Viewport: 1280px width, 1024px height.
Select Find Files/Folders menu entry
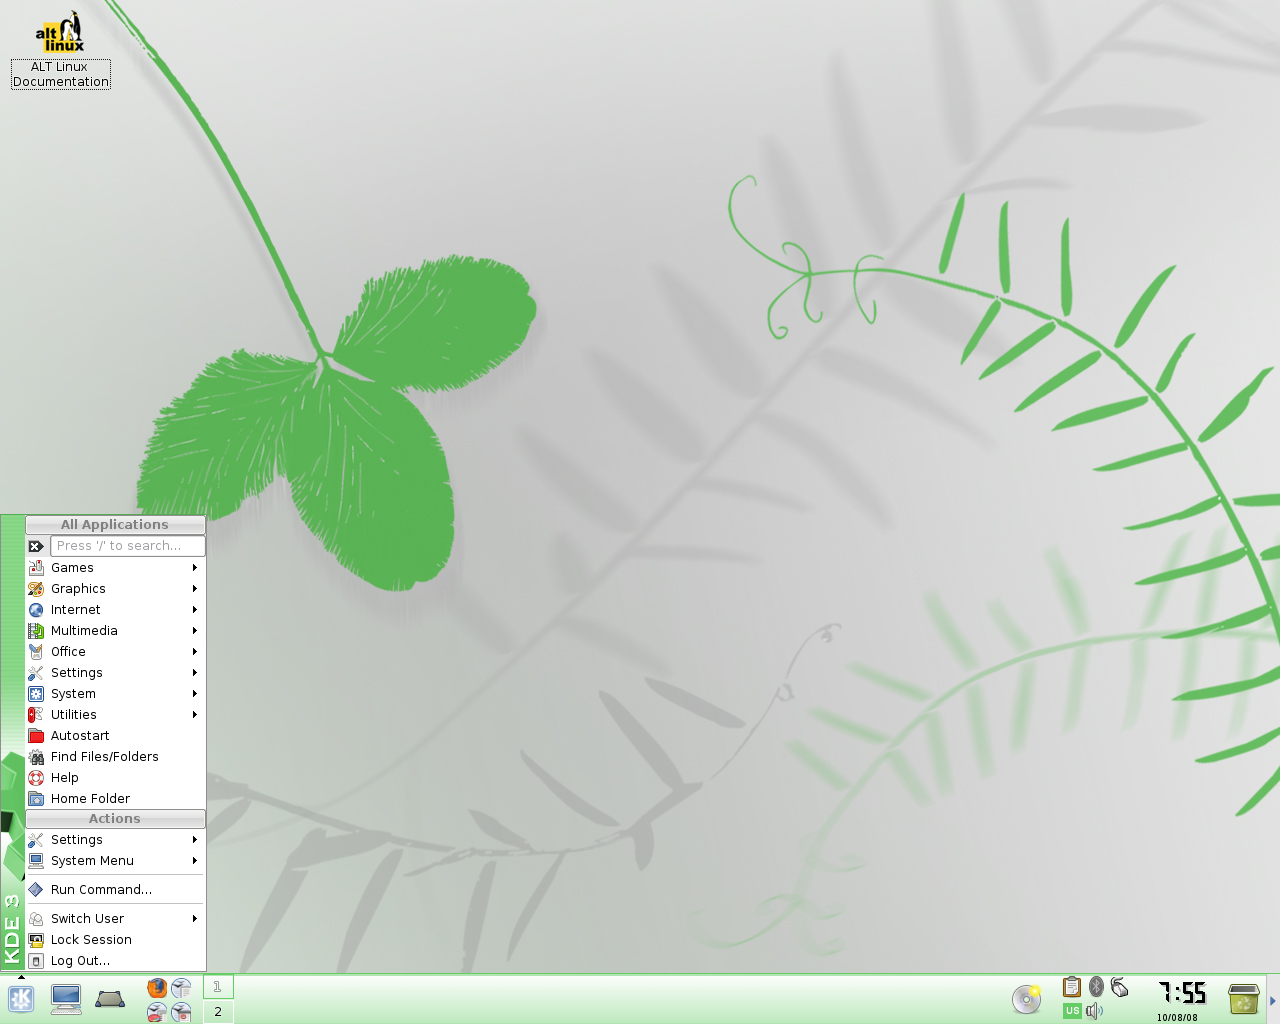click(x=115, y=756)
